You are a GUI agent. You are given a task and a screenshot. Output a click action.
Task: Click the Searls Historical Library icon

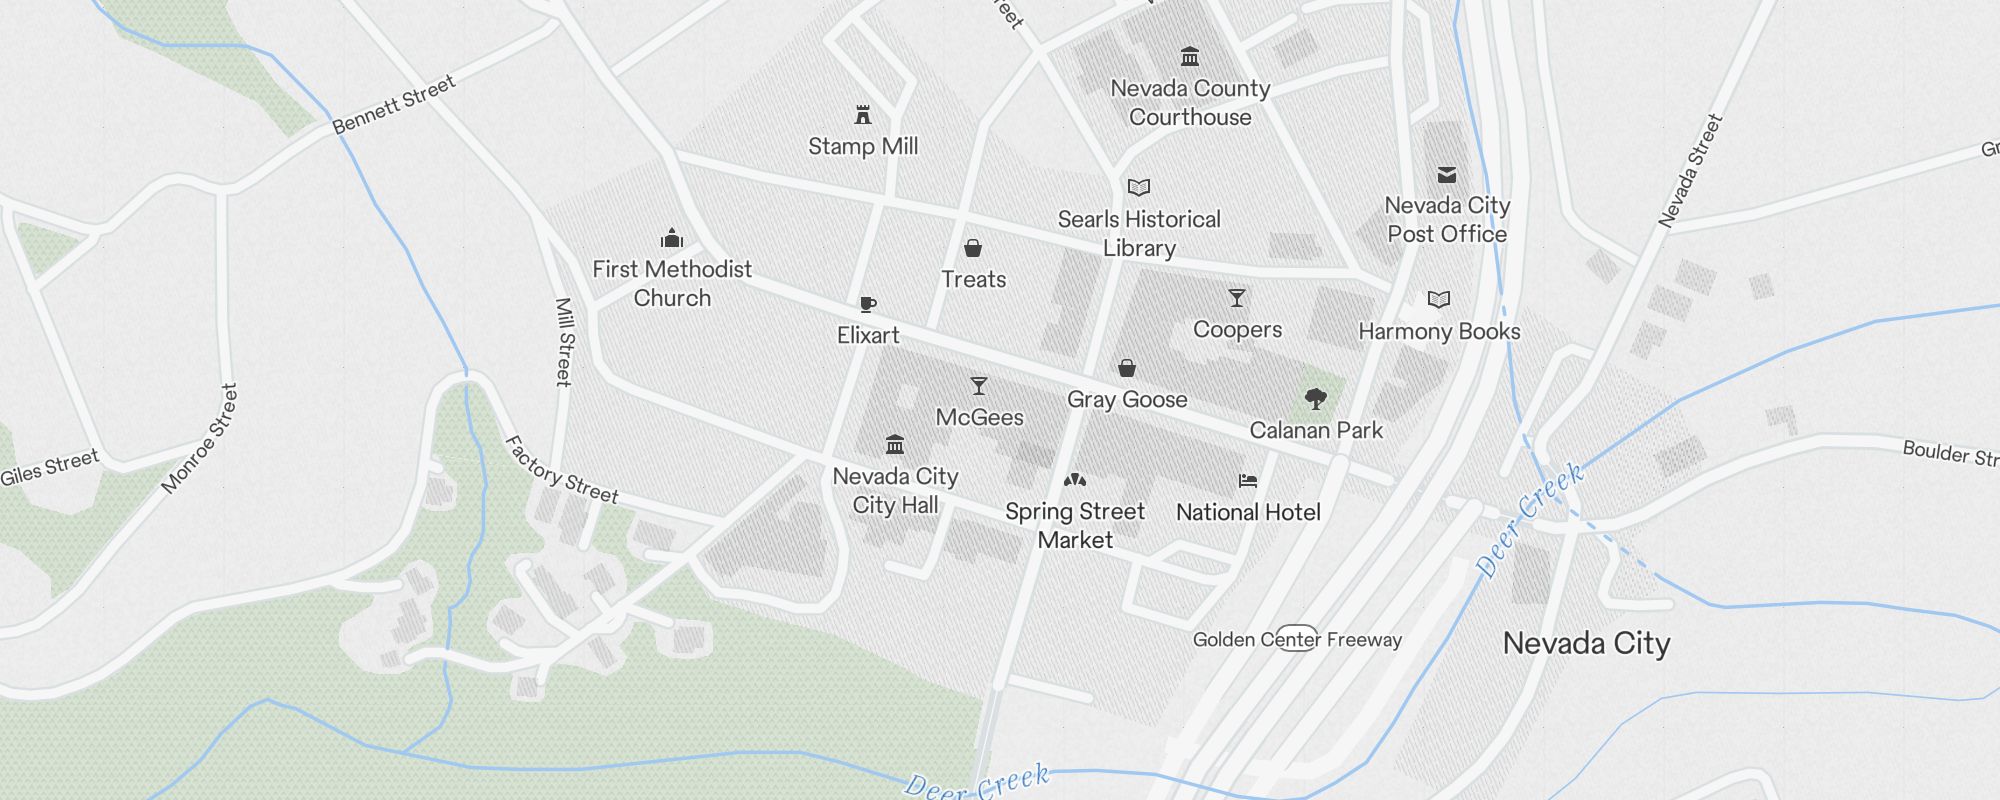[x=1139, y=187]
